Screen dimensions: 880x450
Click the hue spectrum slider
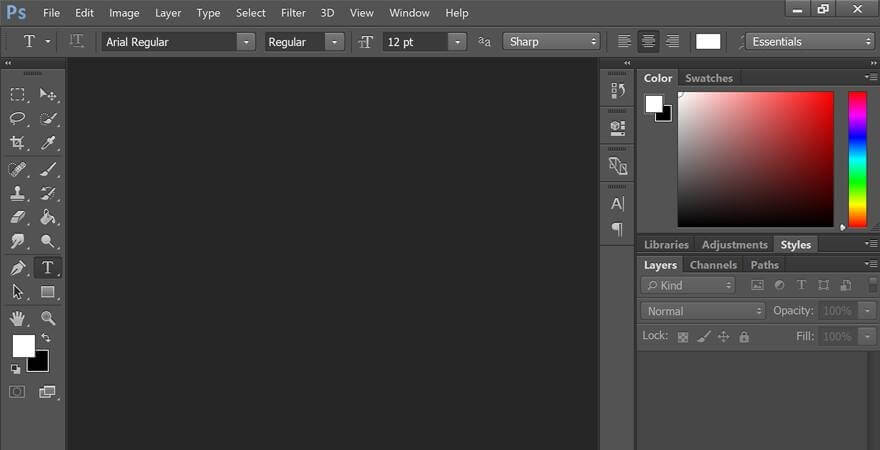[x=858, y=159]
